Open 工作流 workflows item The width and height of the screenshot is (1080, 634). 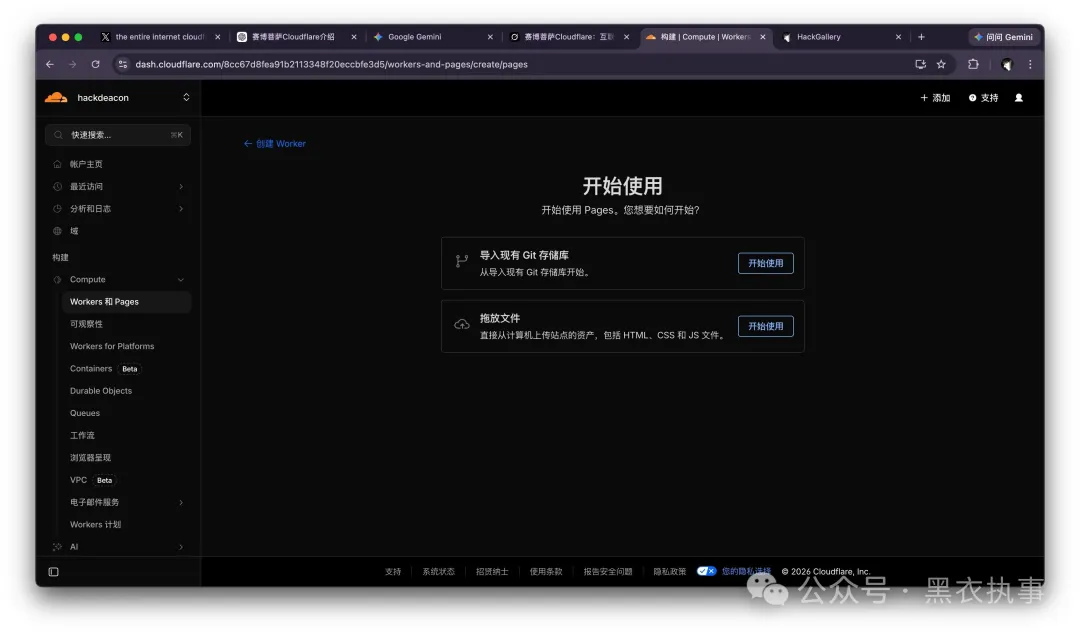tap(82, 436)
